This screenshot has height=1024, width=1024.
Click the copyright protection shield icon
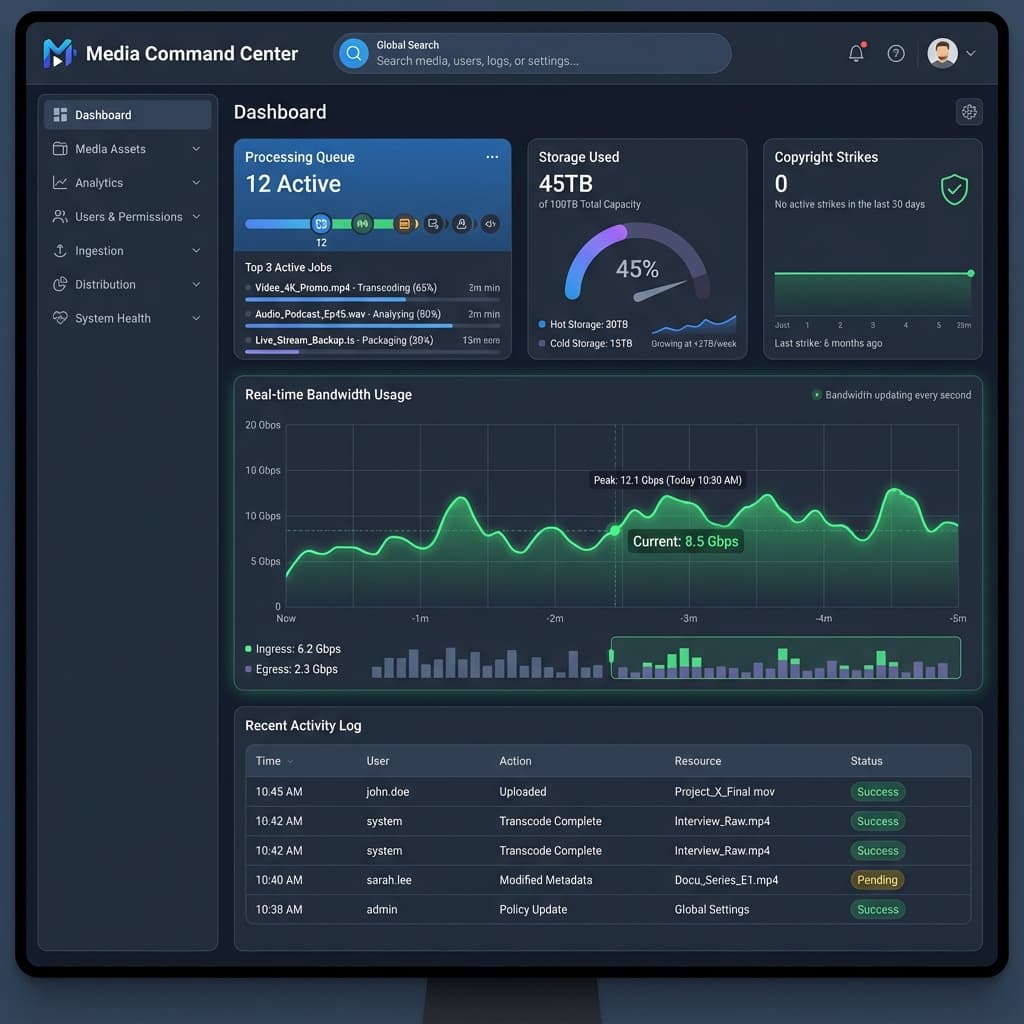954,190
